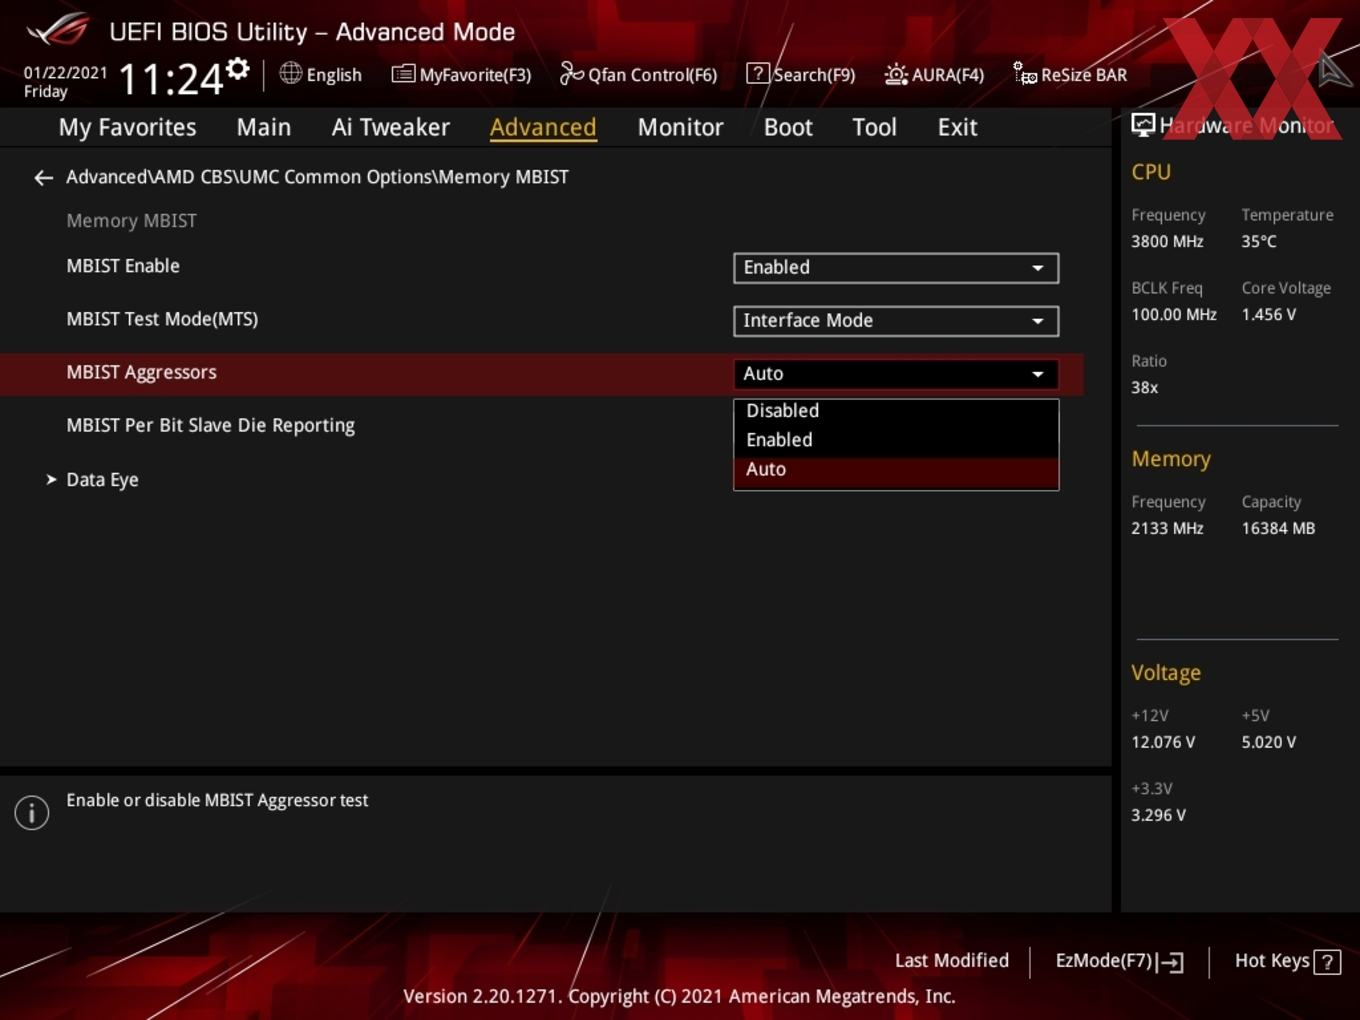
Task: Go to the Boot tab
Action: (x=788, y=127)
